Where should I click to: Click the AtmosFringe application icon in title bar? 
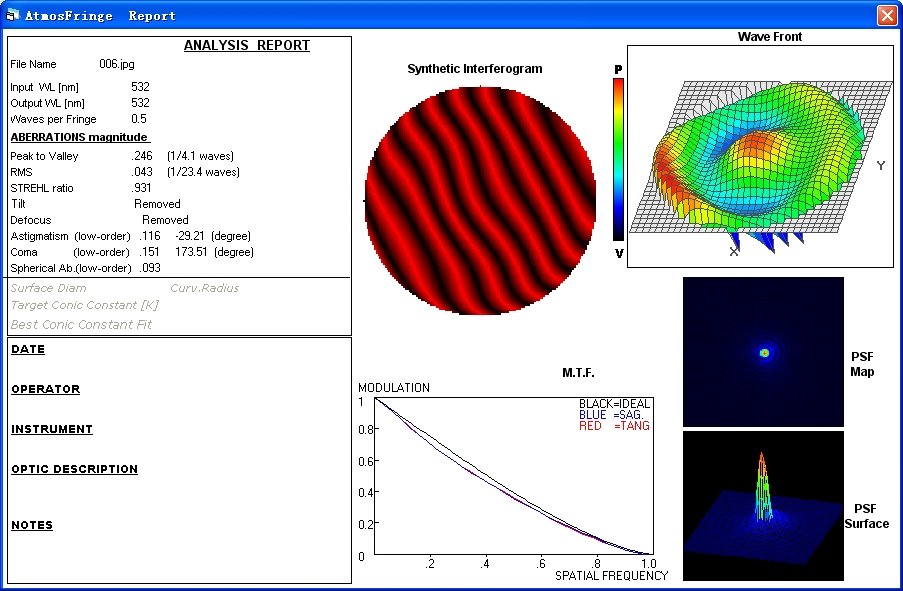point(14,14)
